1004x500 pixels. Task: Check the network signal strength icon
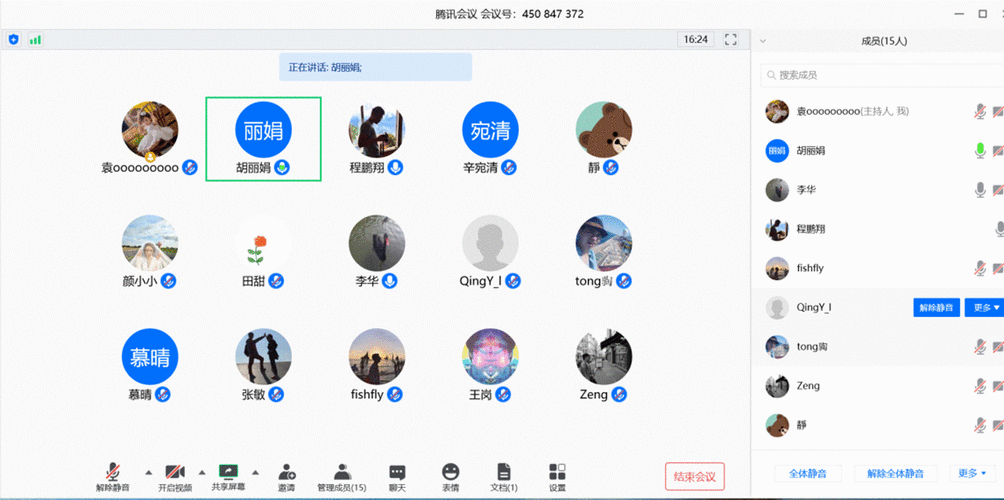[35, 40]
